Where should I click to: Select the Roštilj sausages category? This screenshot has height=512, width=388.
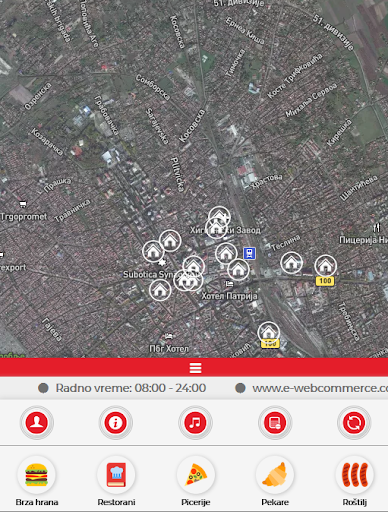coord(354,481)
